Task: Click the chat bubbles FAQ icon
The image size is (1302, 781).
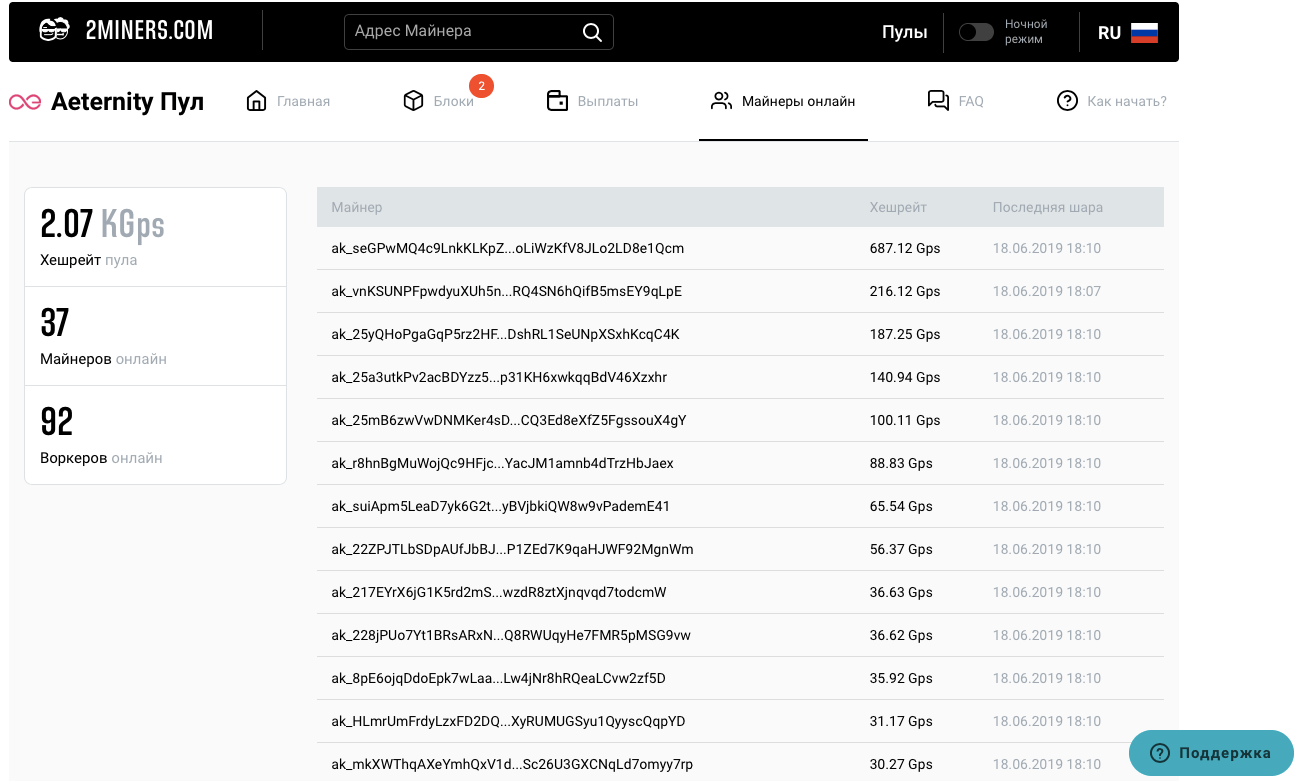Action: point(937,101)
